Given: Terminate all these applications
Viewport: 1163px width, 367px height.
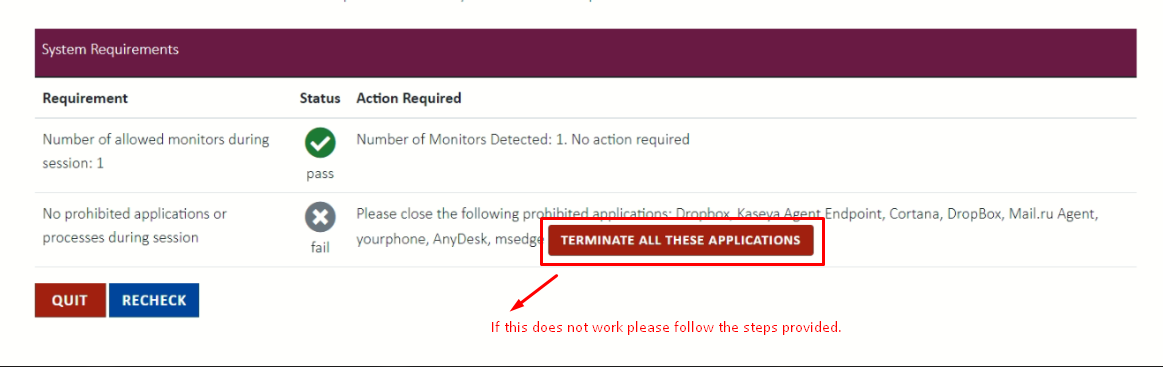Looking at the screenshot, I should point(680,240).
